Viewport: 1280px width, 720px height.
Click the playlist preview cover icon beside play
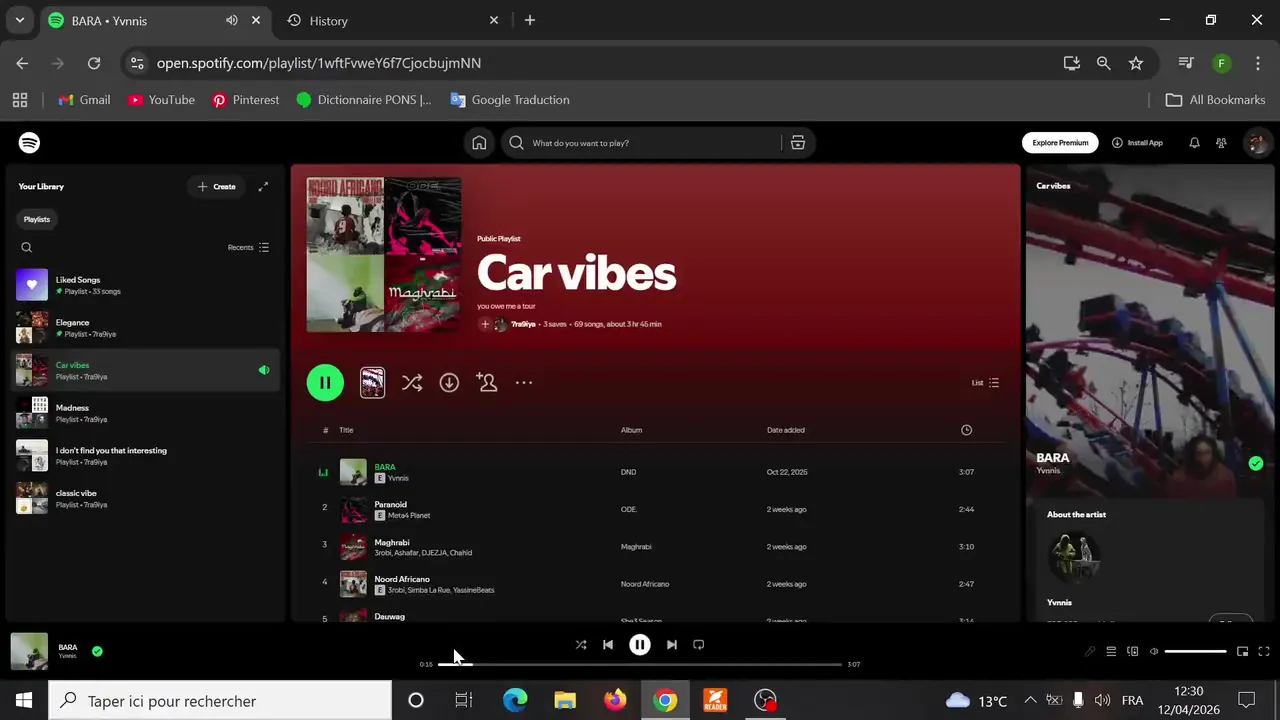372,383
